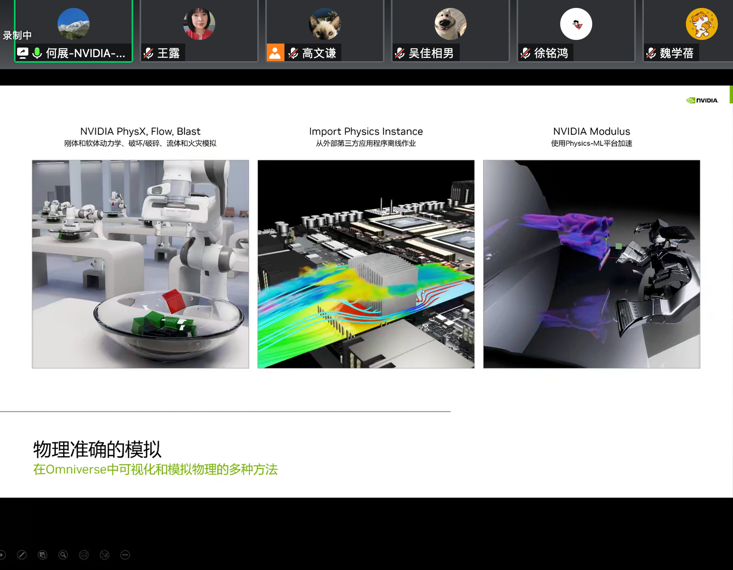Click the NVIDIA PhysX robot arm image
Viewport: 733px width, 570px height.
pos(140,264)
